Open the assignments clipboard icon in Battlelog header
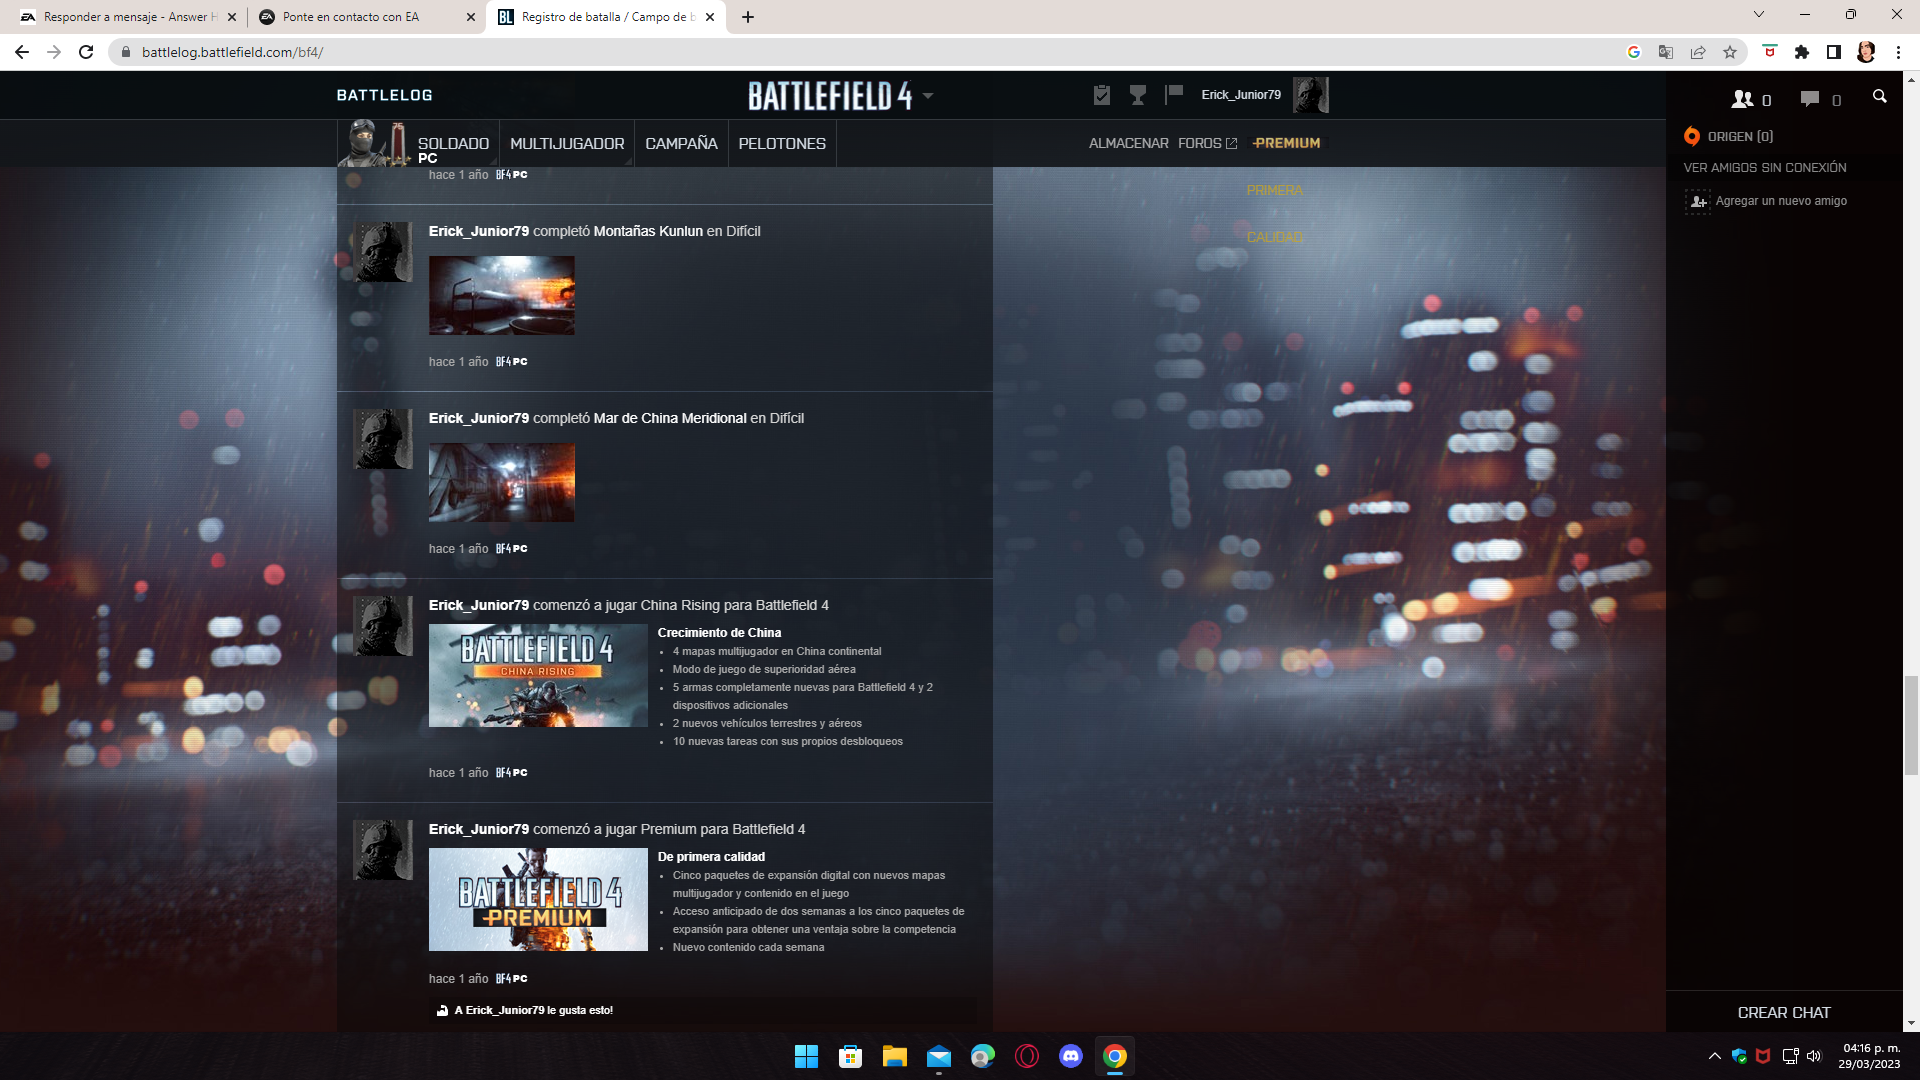 pos(1102,95)
